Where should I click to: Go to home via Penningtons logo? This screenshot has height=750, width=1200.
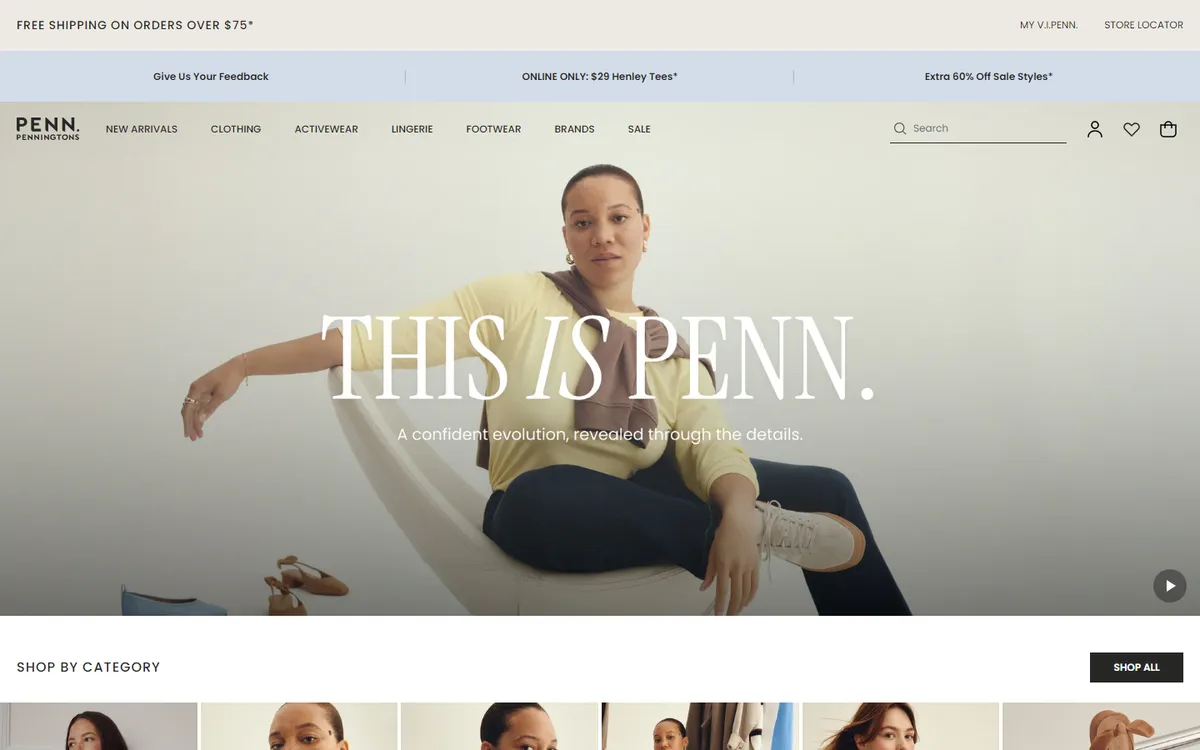48,128
